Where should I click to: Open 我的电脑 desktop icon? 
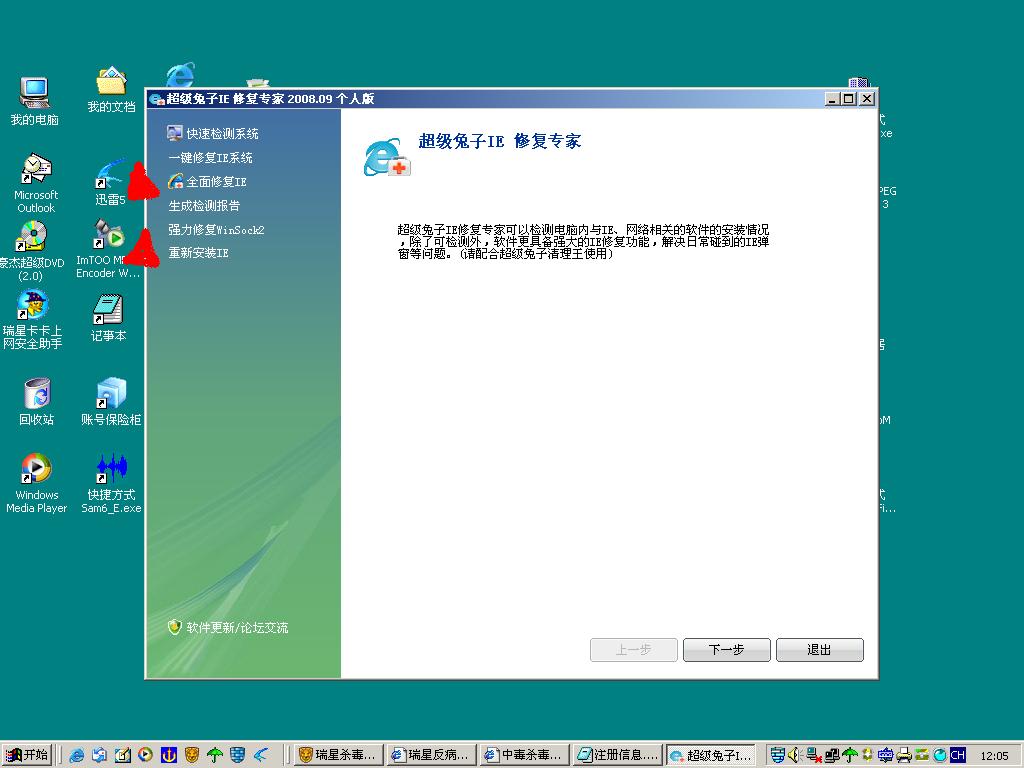(35, 101)
